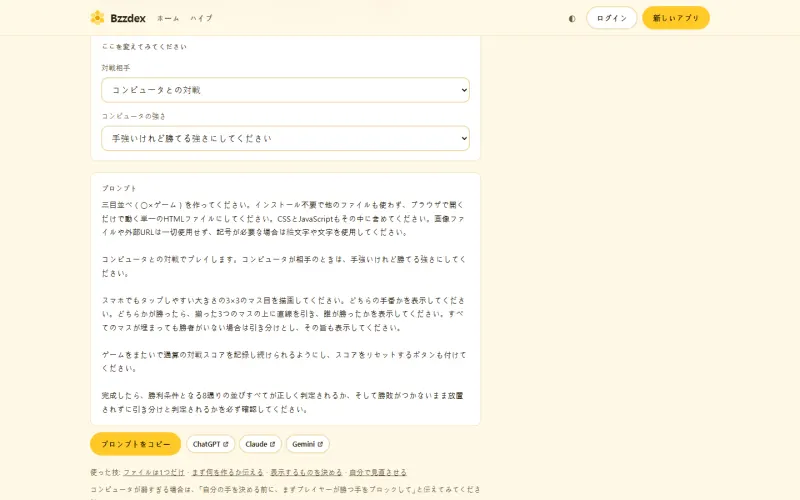Open the prompt in Claude
800x500 pixels.
[x=260, y=444]
